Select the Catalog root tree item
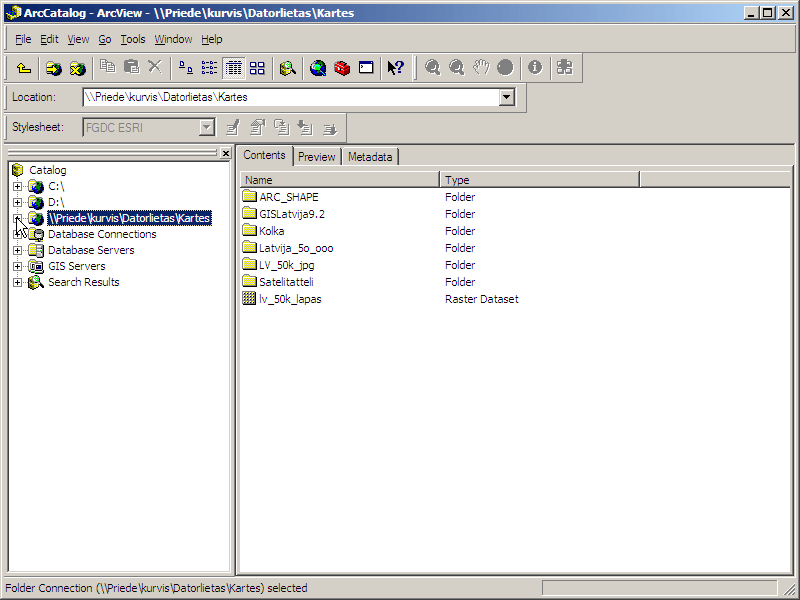Image resolution: width=800 pixels, height=600 pixels. [47, 170]
